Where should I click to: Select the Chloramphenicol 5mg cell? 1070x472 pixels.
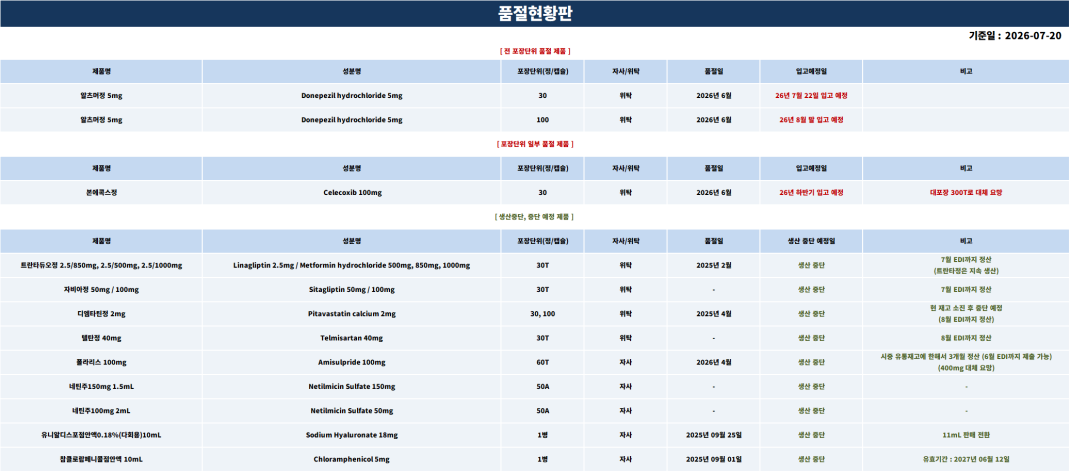[352, 459]
